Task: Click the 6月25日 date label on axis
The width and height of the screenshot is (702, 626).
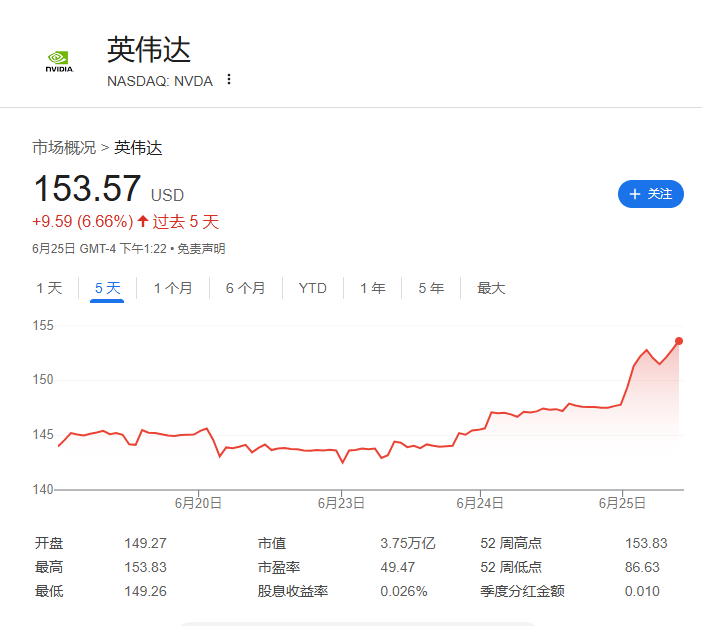Action: [622, 503]
